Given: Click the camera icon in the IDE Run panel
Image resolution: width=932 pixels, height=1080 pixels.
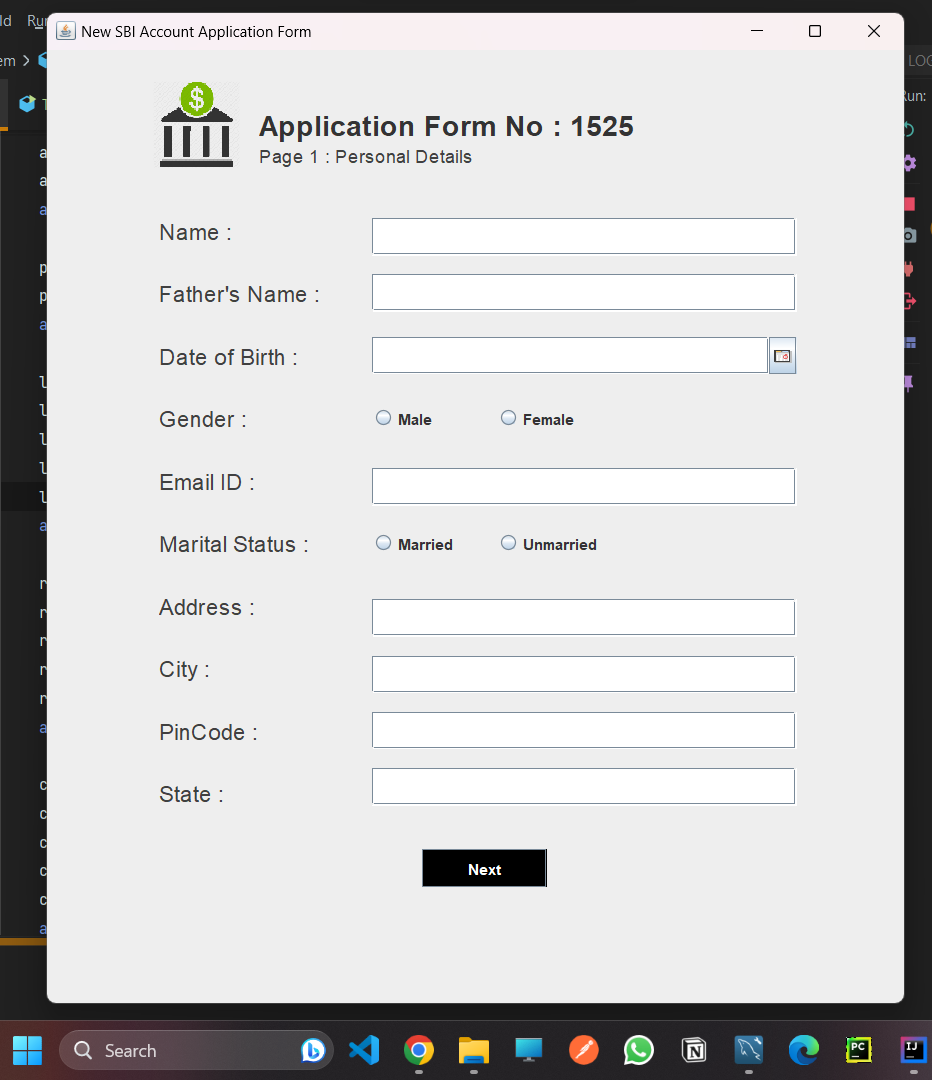Looking at the screenshot, I should coord(909,236).
